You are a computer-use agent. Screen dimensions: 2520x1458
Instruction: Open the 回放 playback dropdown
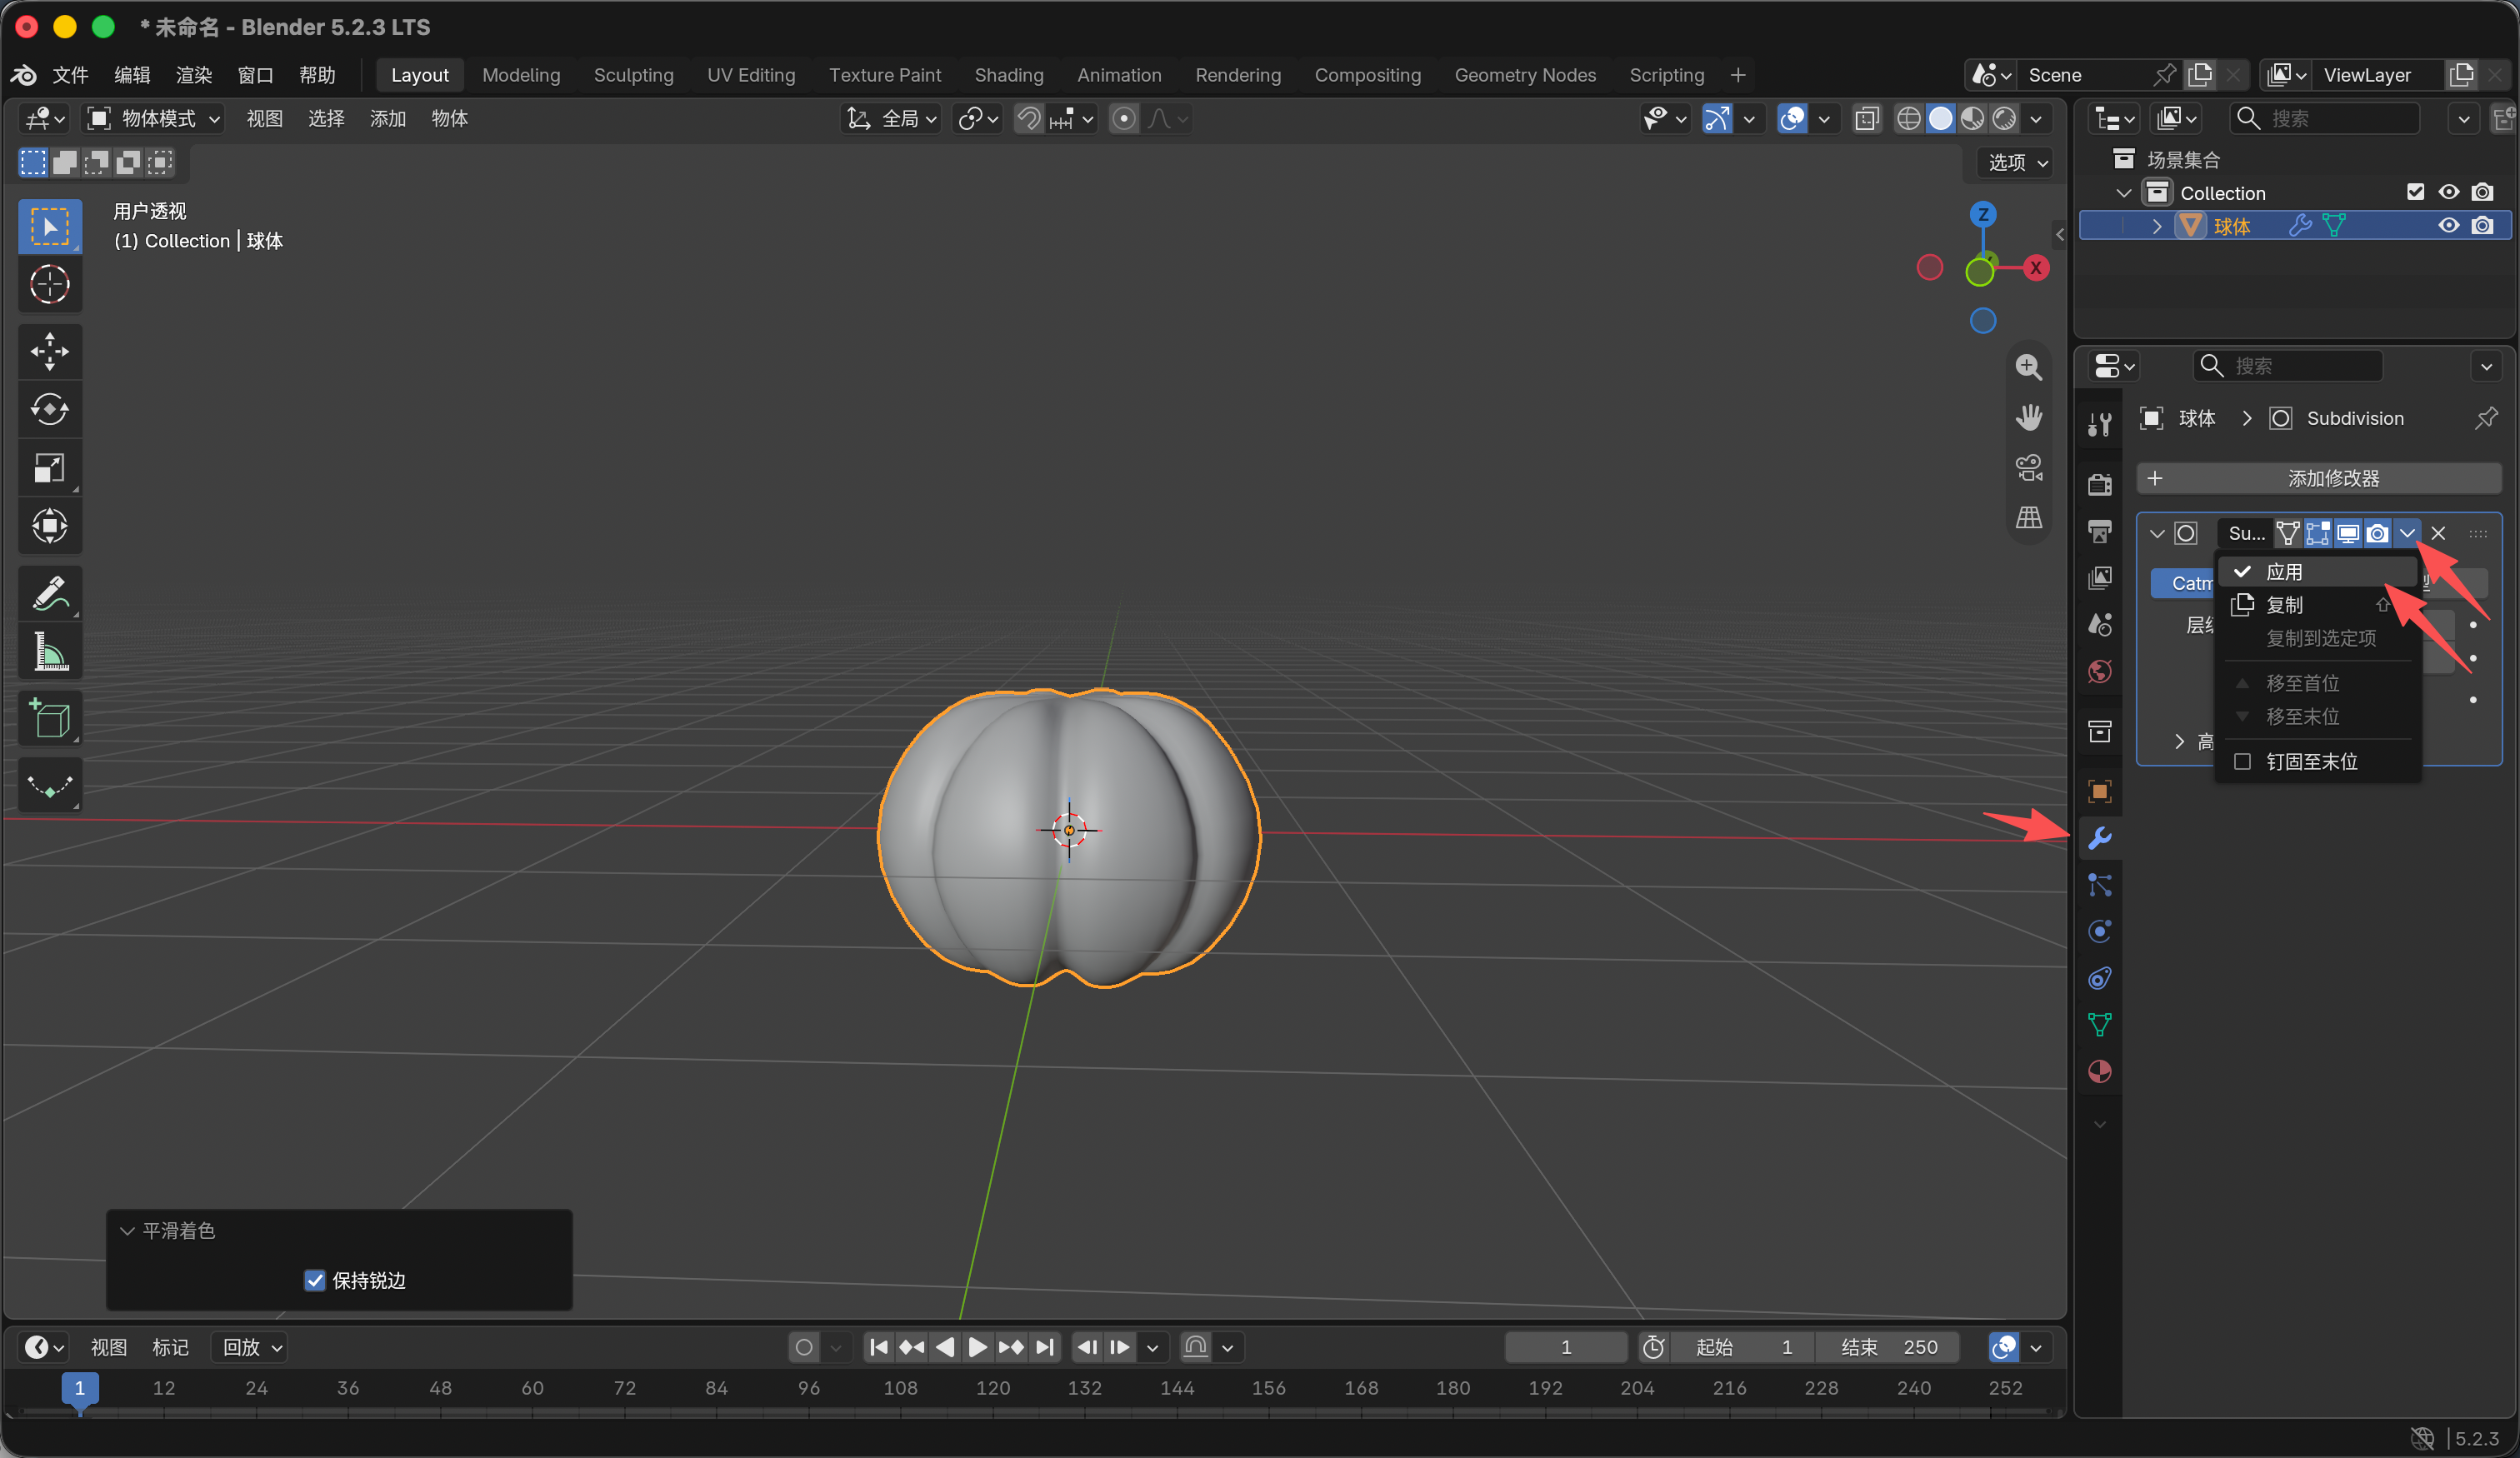click(250, 1347)
